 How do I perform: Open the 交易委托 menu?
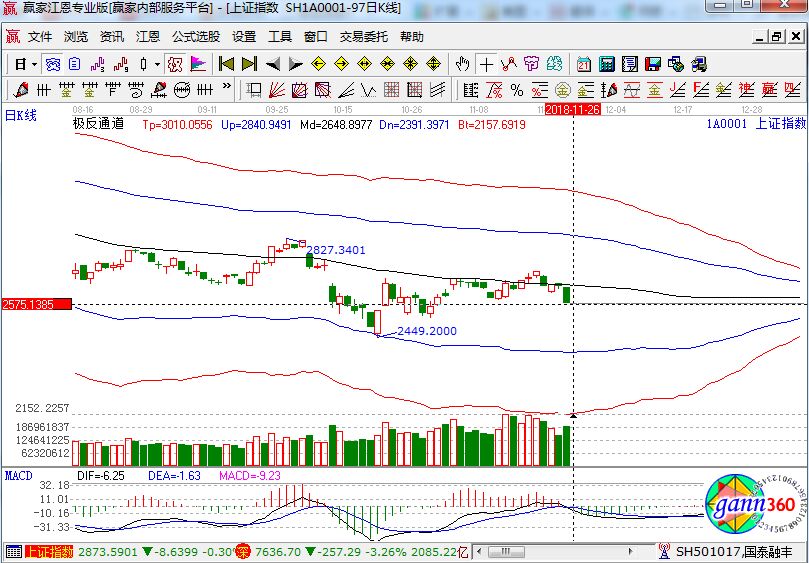(364, 36)
